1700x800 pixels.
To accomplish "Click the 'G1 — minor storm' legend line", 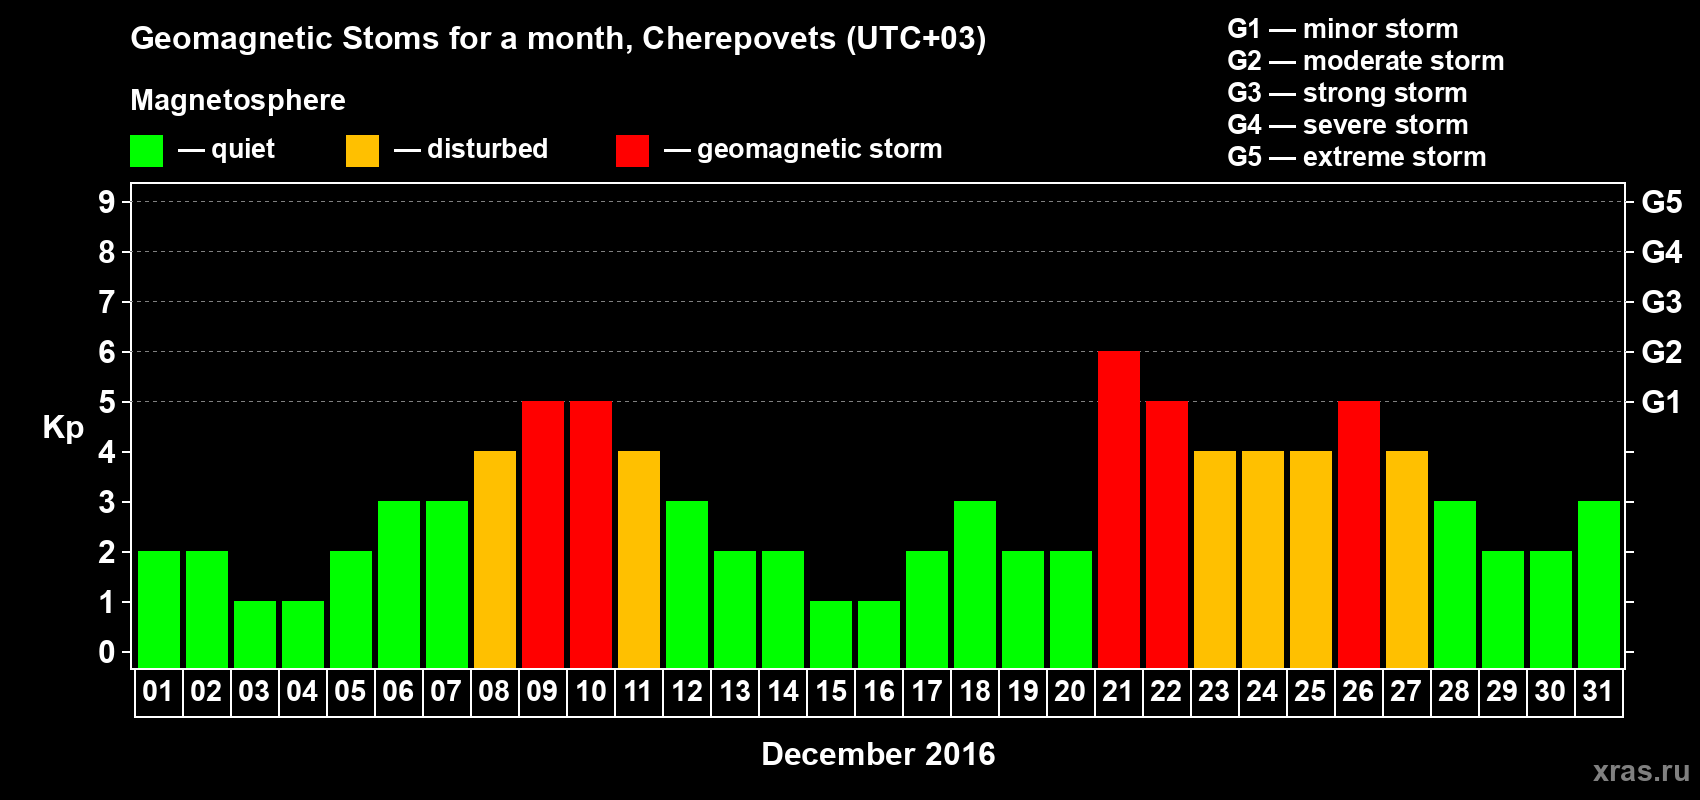I will click(x=1343, y=29).
